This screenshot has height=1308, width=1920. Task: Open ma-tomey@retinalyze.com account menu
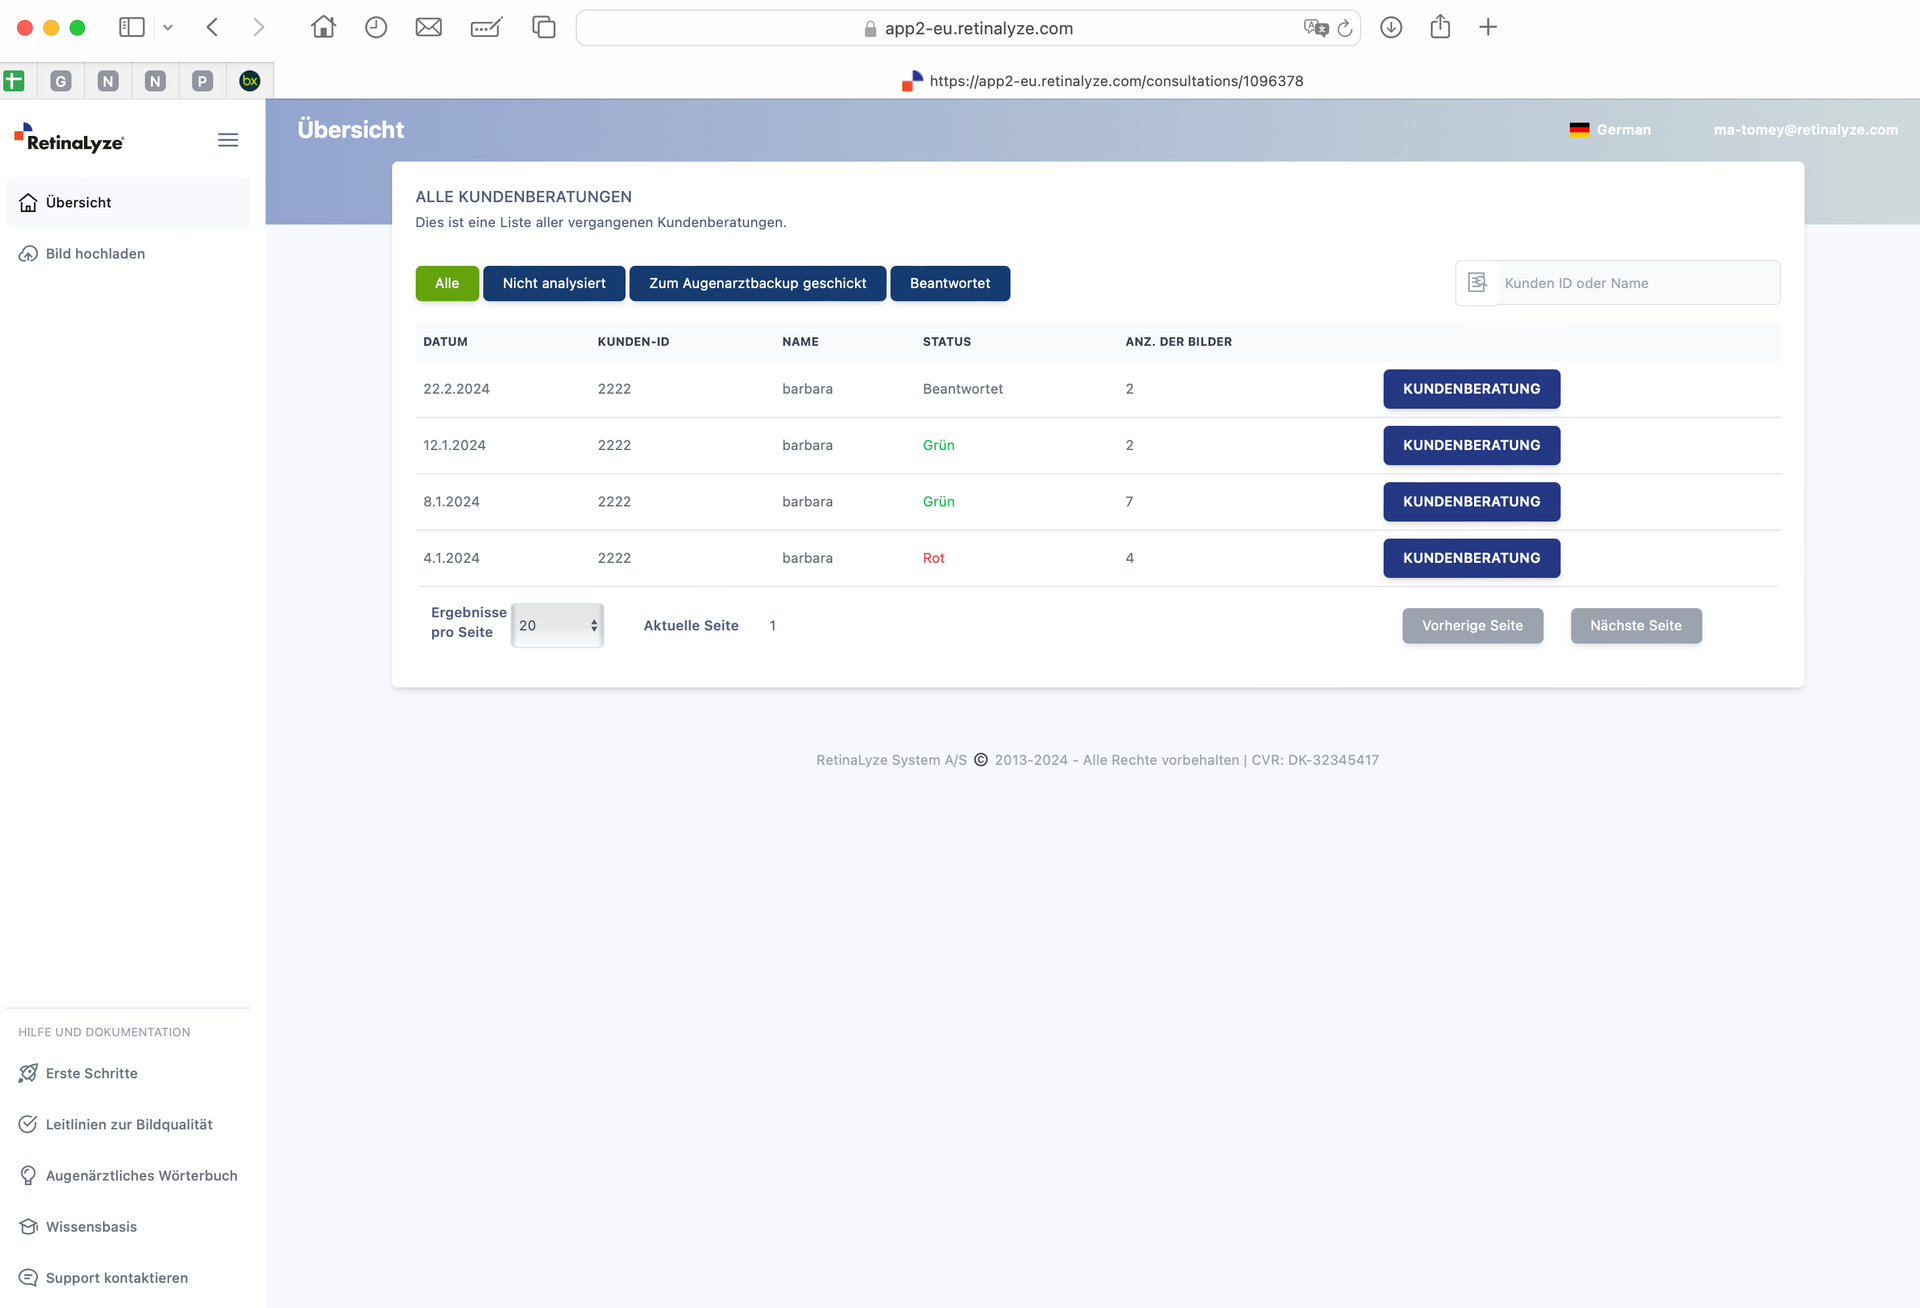tap(1805, 130)
